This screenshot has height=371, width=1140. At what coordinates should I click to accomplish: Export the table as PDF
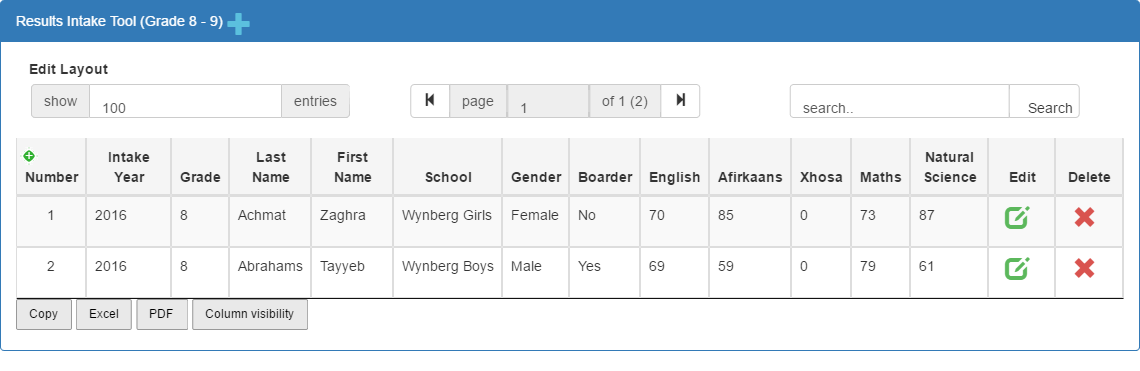pos(162,314)
